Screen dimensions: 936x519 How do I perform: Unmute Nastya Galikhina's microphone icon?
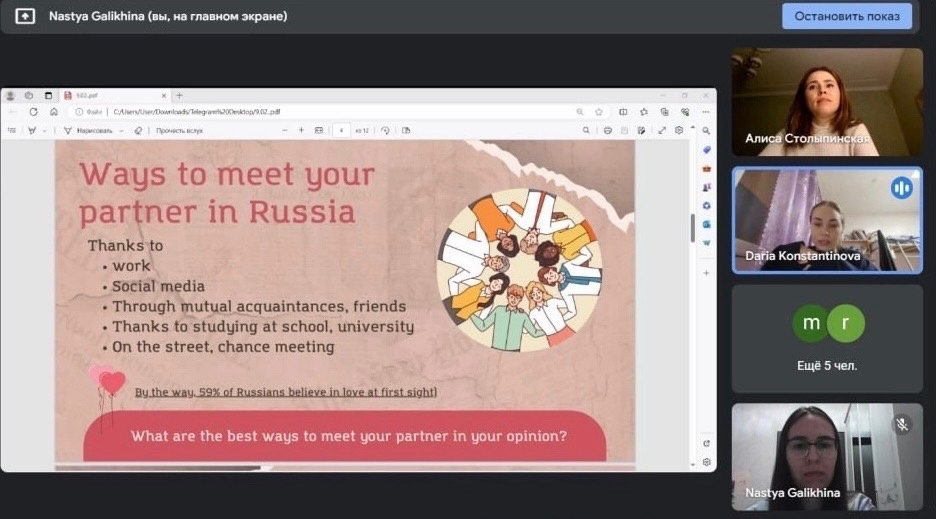point(901,424)
